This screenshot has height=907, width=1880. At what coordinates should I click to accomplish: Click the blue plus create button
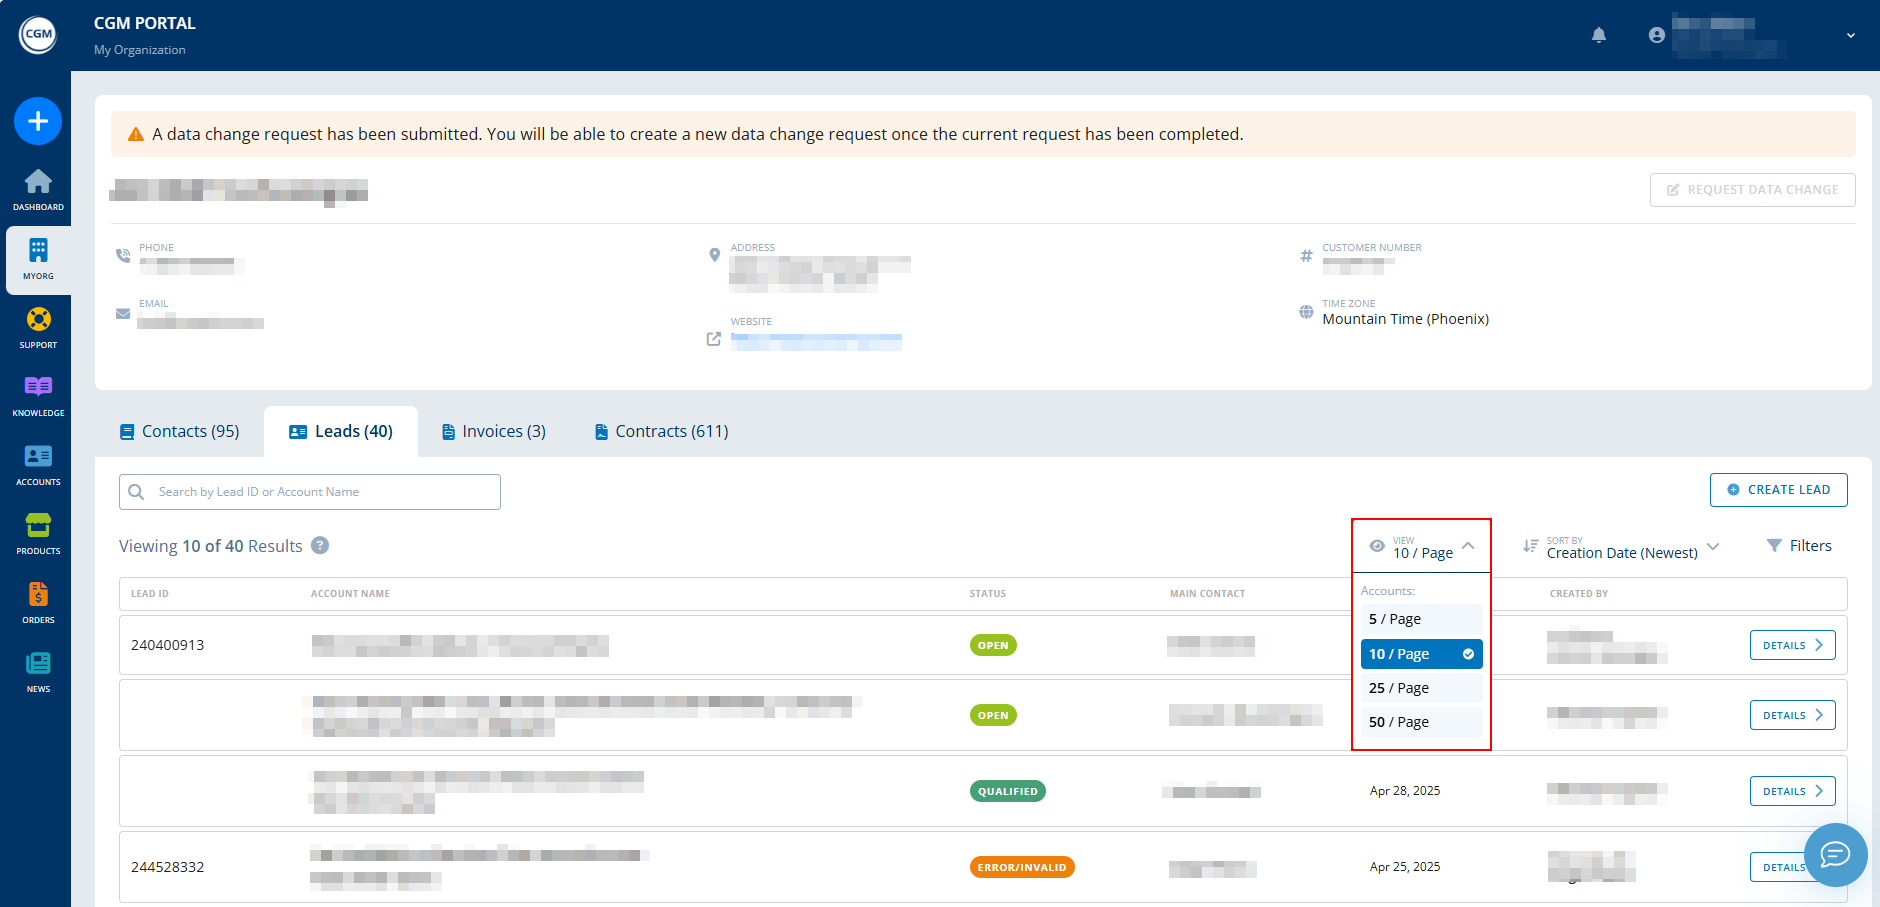[38, 121]
